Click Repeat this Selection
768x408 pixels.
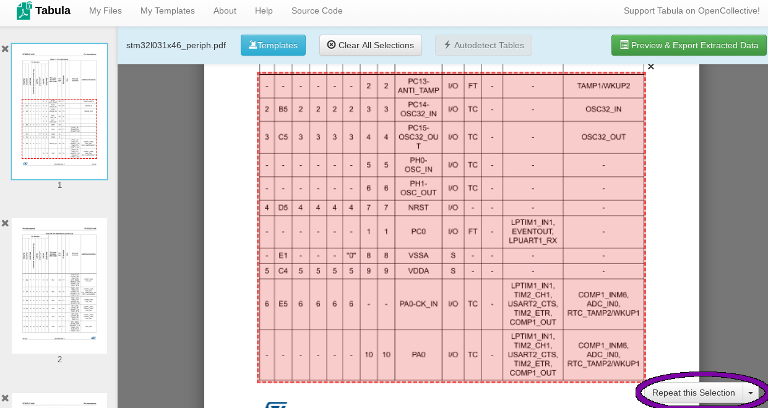pos(693,393)
